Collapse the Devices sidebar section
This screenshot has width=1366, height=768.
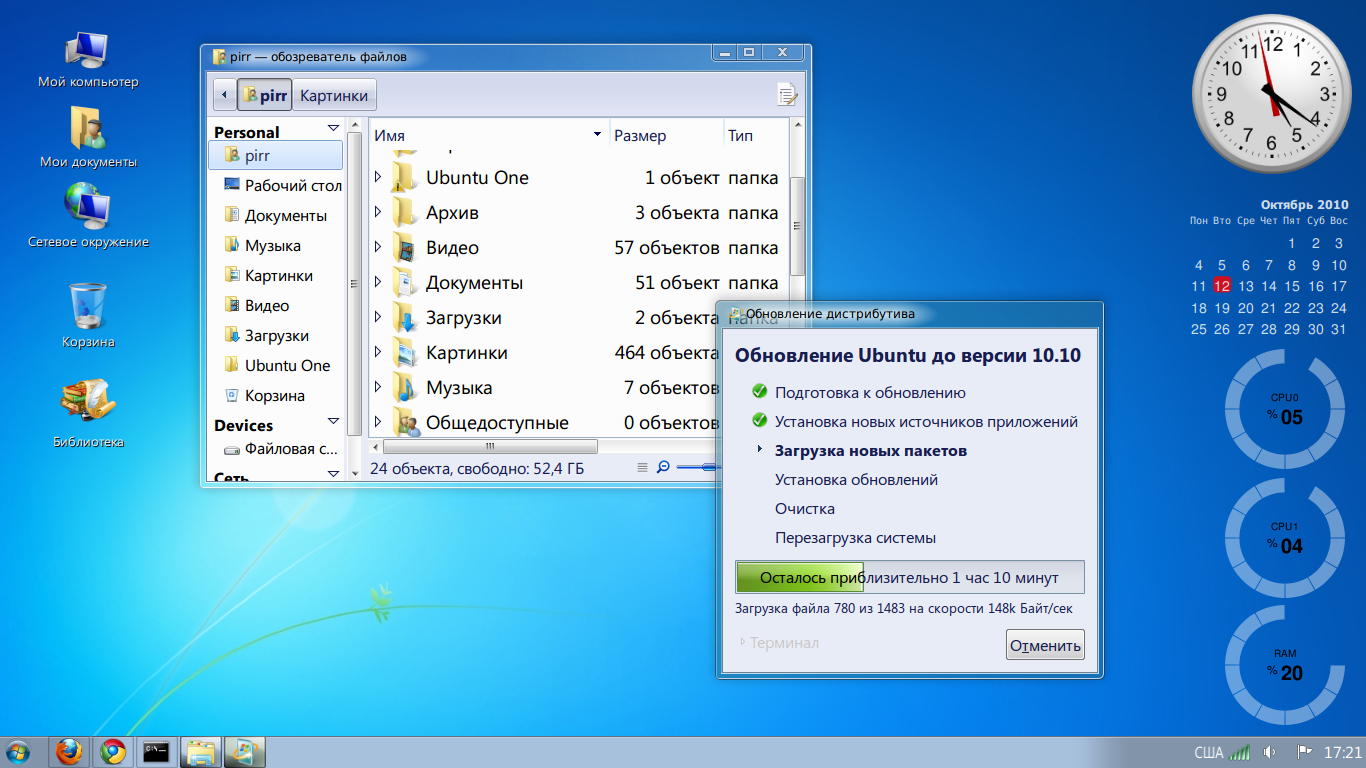[x=333, y=423]
